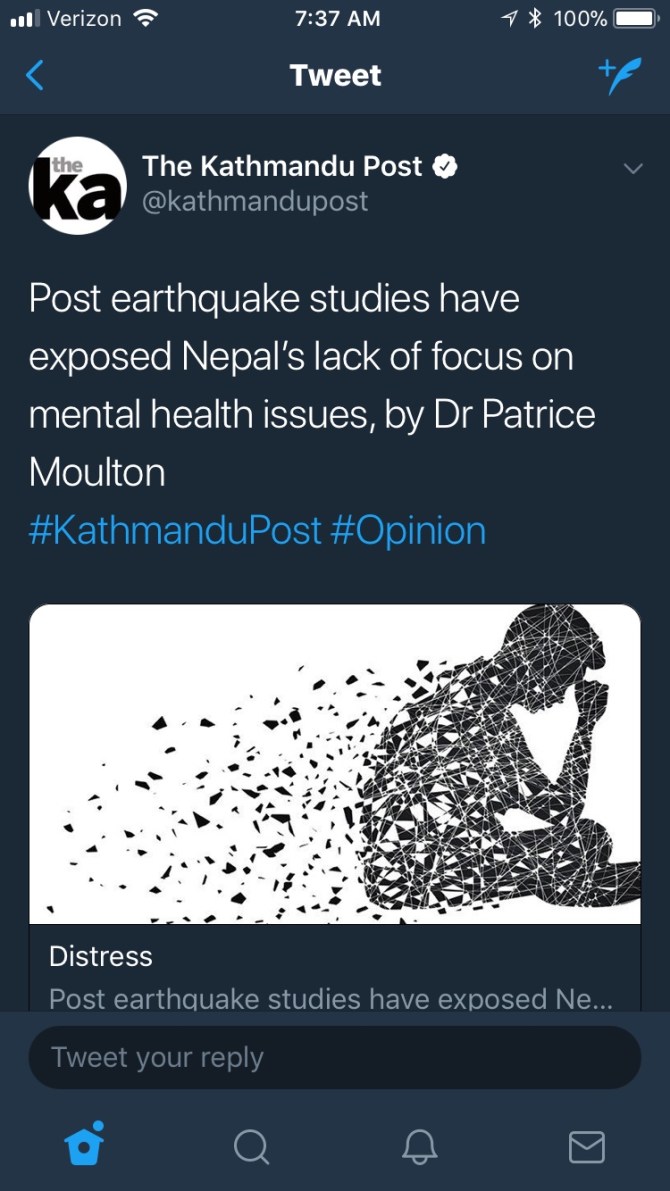This screenshot has height=1191, width=670.
Task: Tap the #KathmanduPost hashtag
Action: click(x=175, y=530)
